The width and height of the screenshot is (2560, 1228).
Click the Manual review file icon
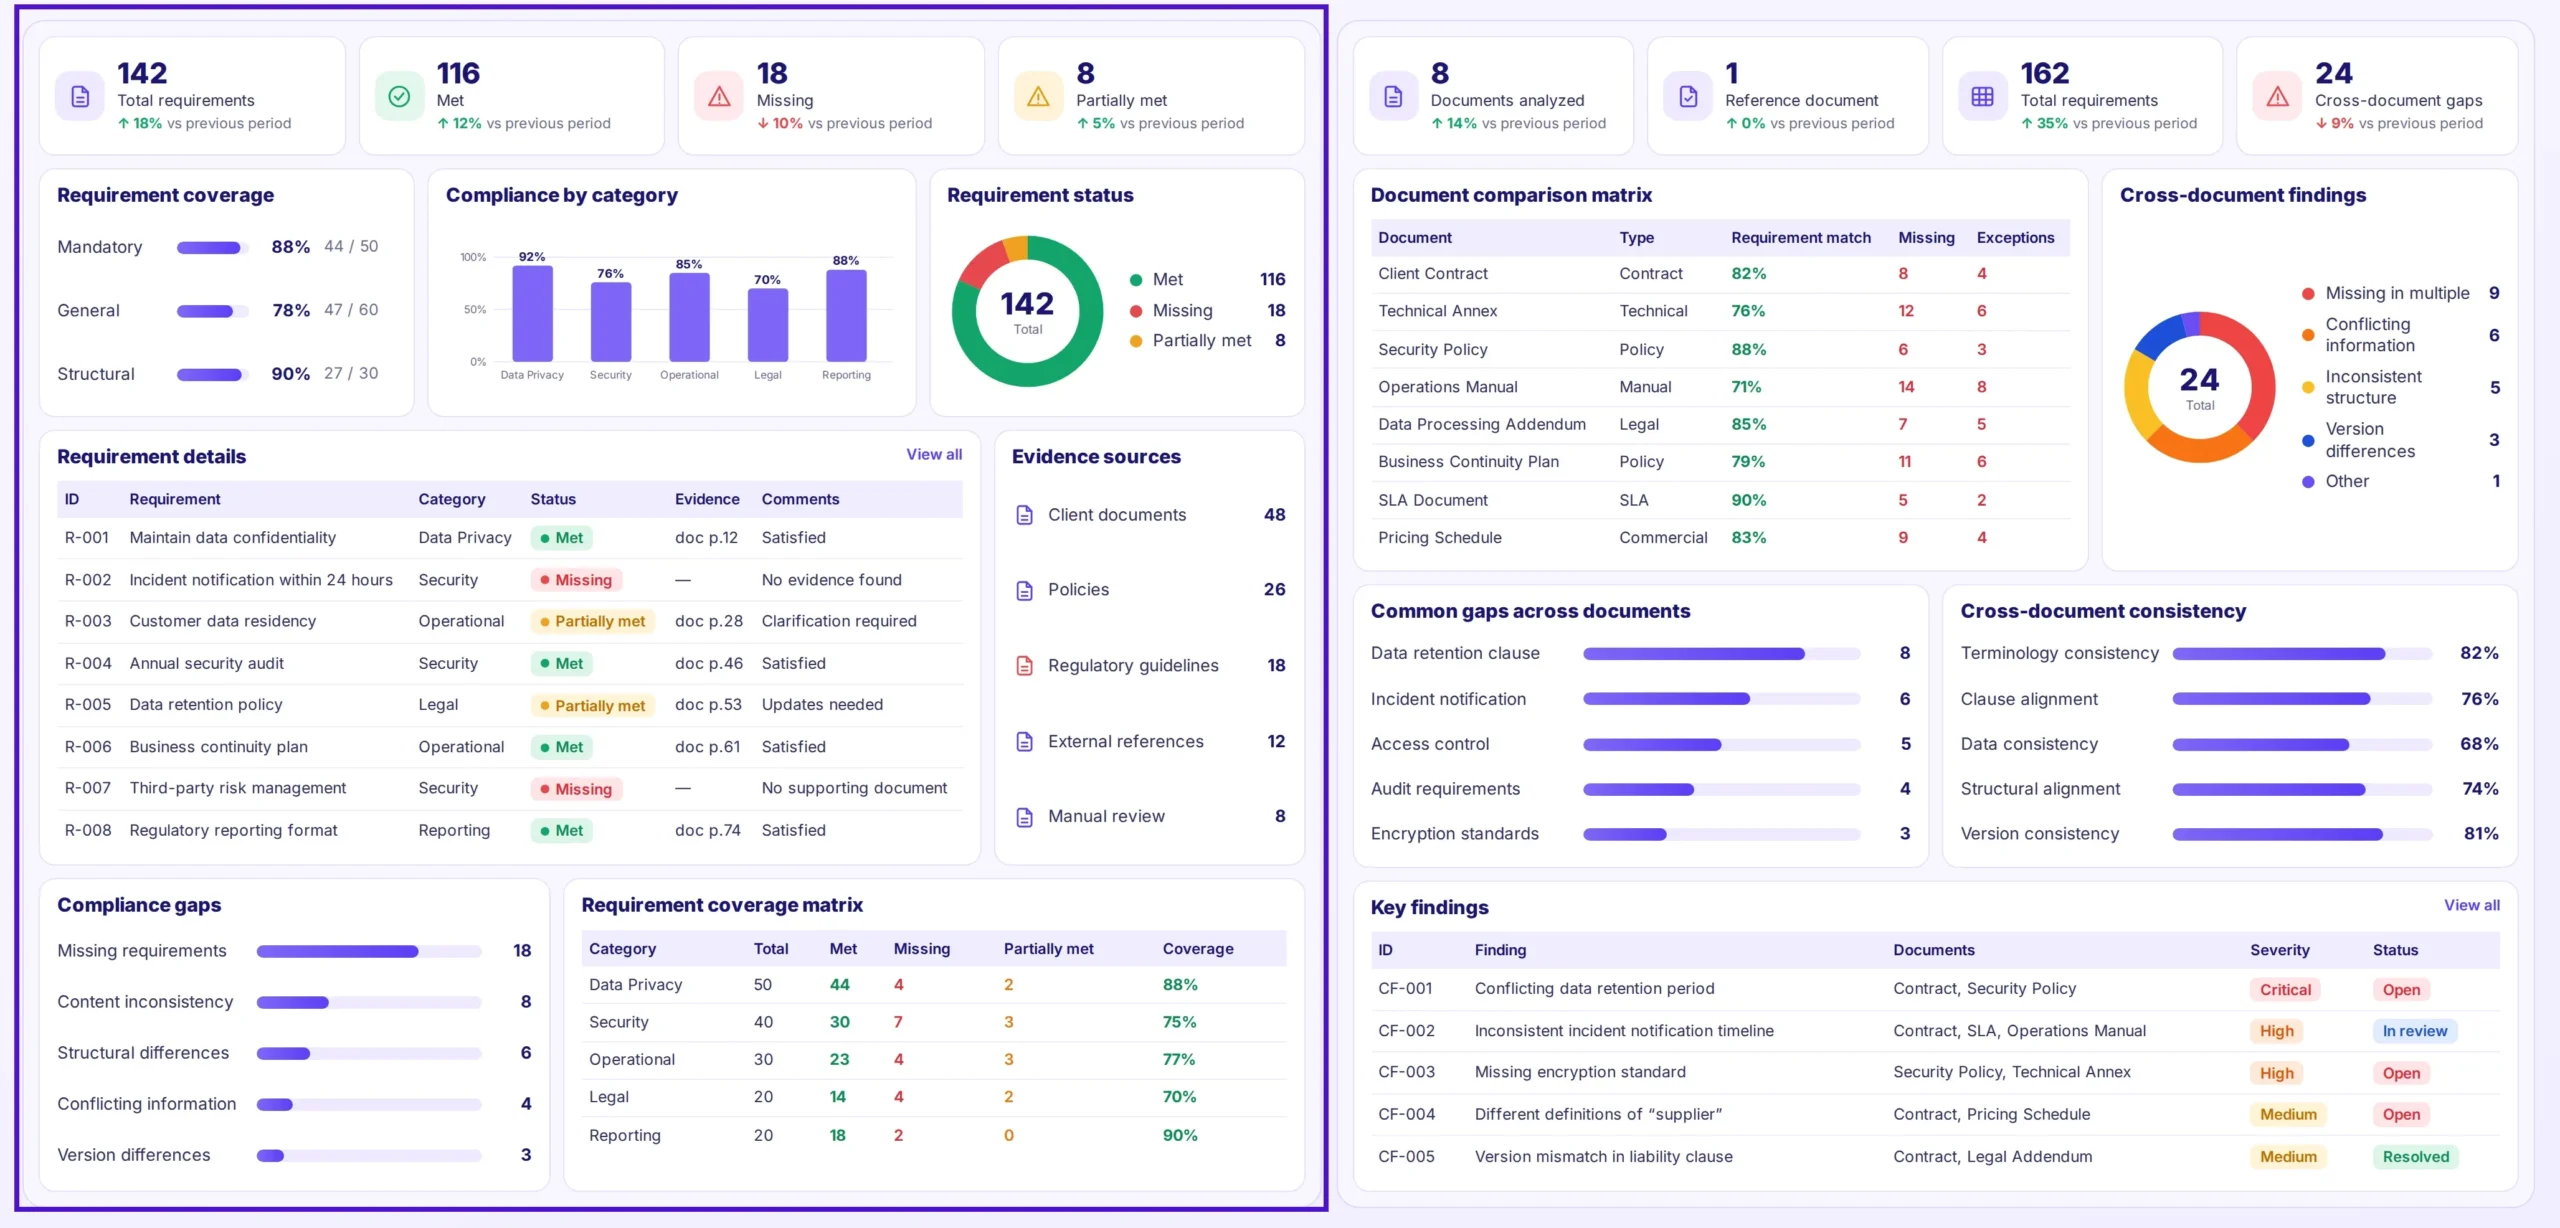[1024, 817]
